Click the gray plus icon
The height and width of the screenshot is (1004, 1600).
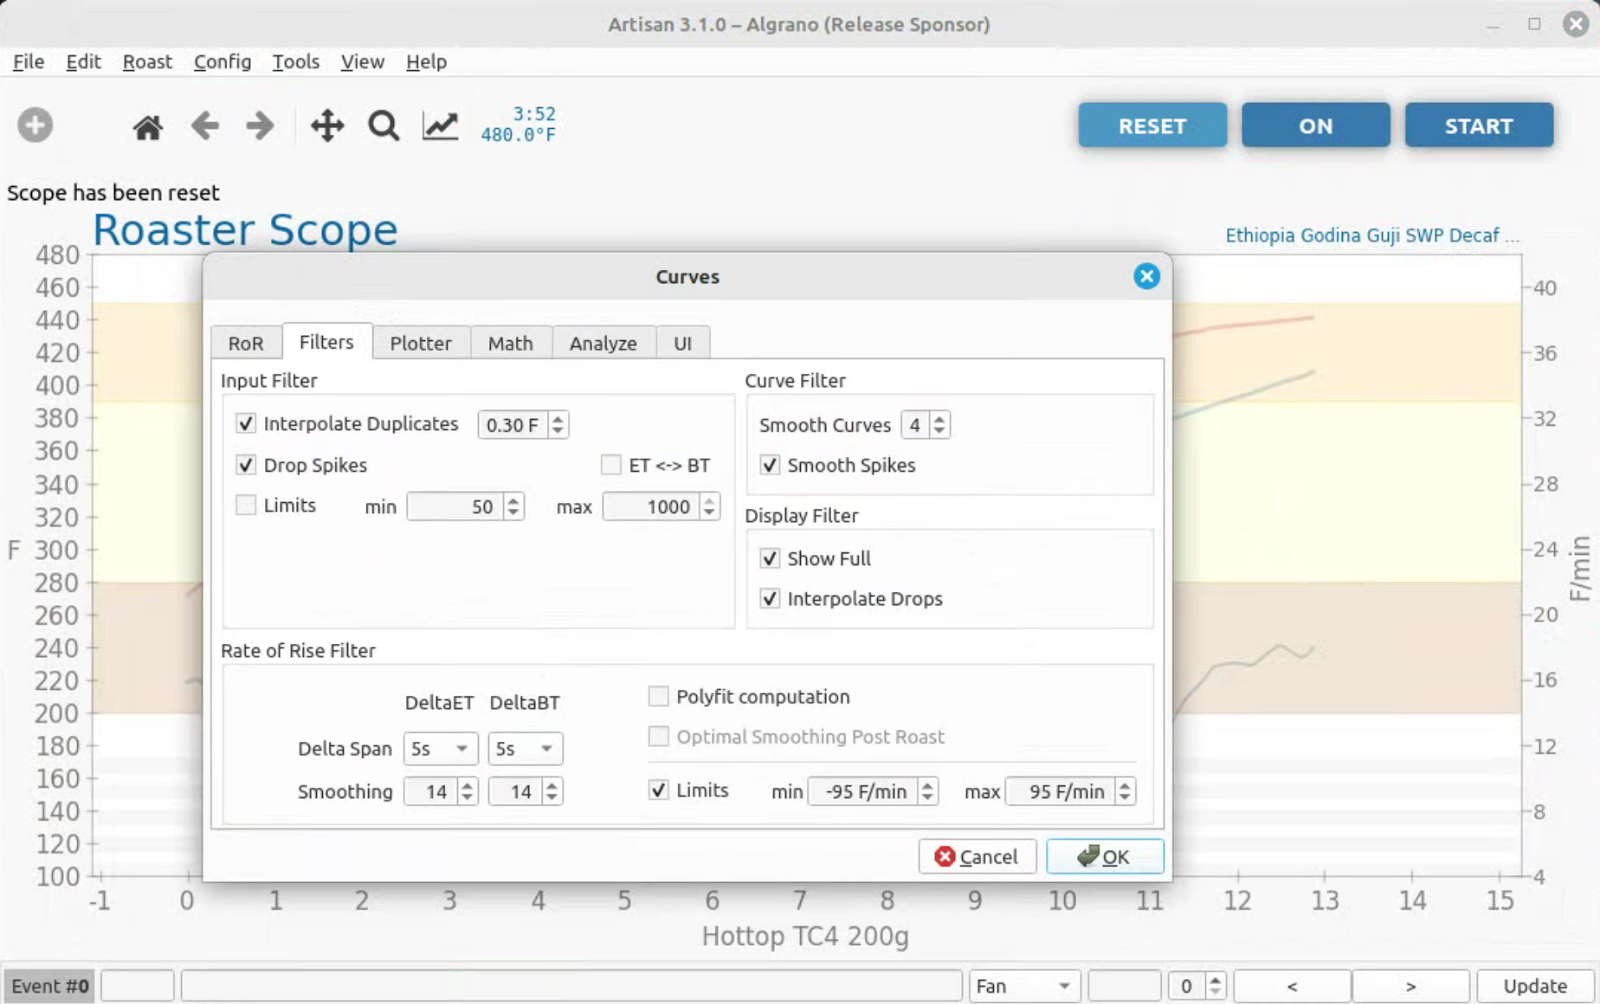pos(35,126)
